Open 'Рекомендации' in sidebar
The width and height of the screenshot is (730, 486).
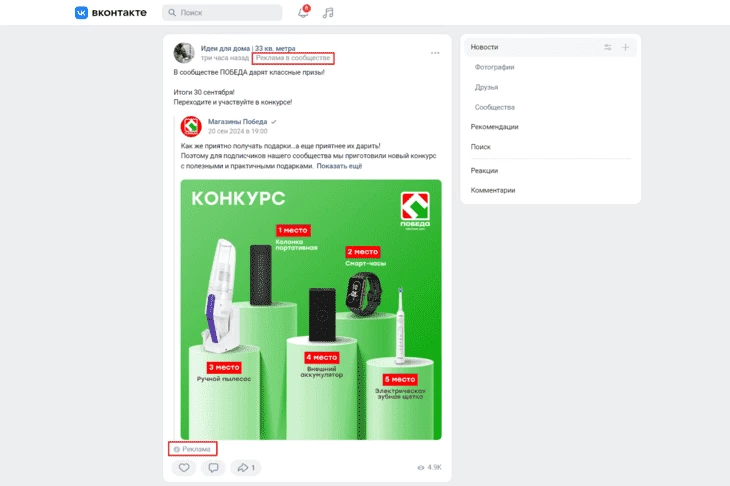pos(494,127)
